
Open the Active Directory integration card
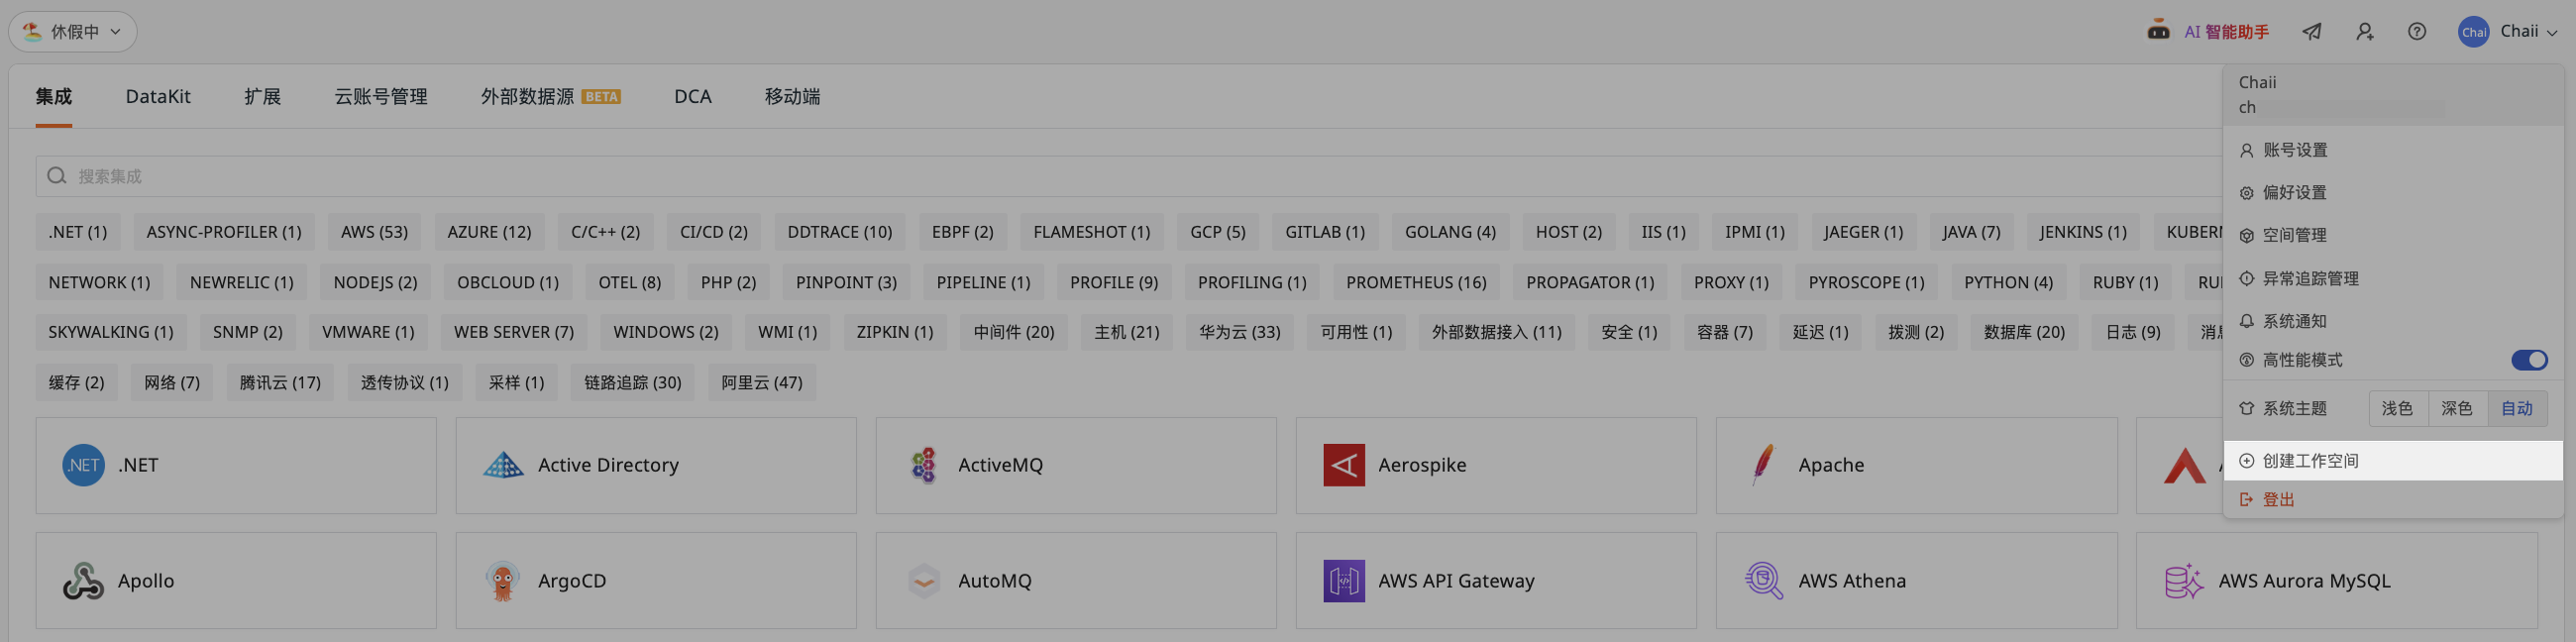click(x=656, y=466)
